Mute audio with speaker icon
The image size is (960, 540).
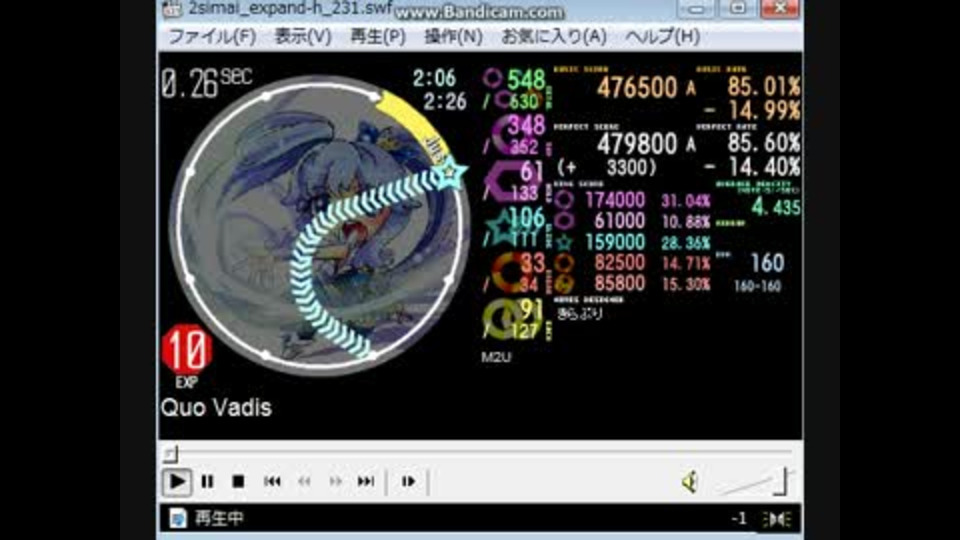click(x=690, y=482)
